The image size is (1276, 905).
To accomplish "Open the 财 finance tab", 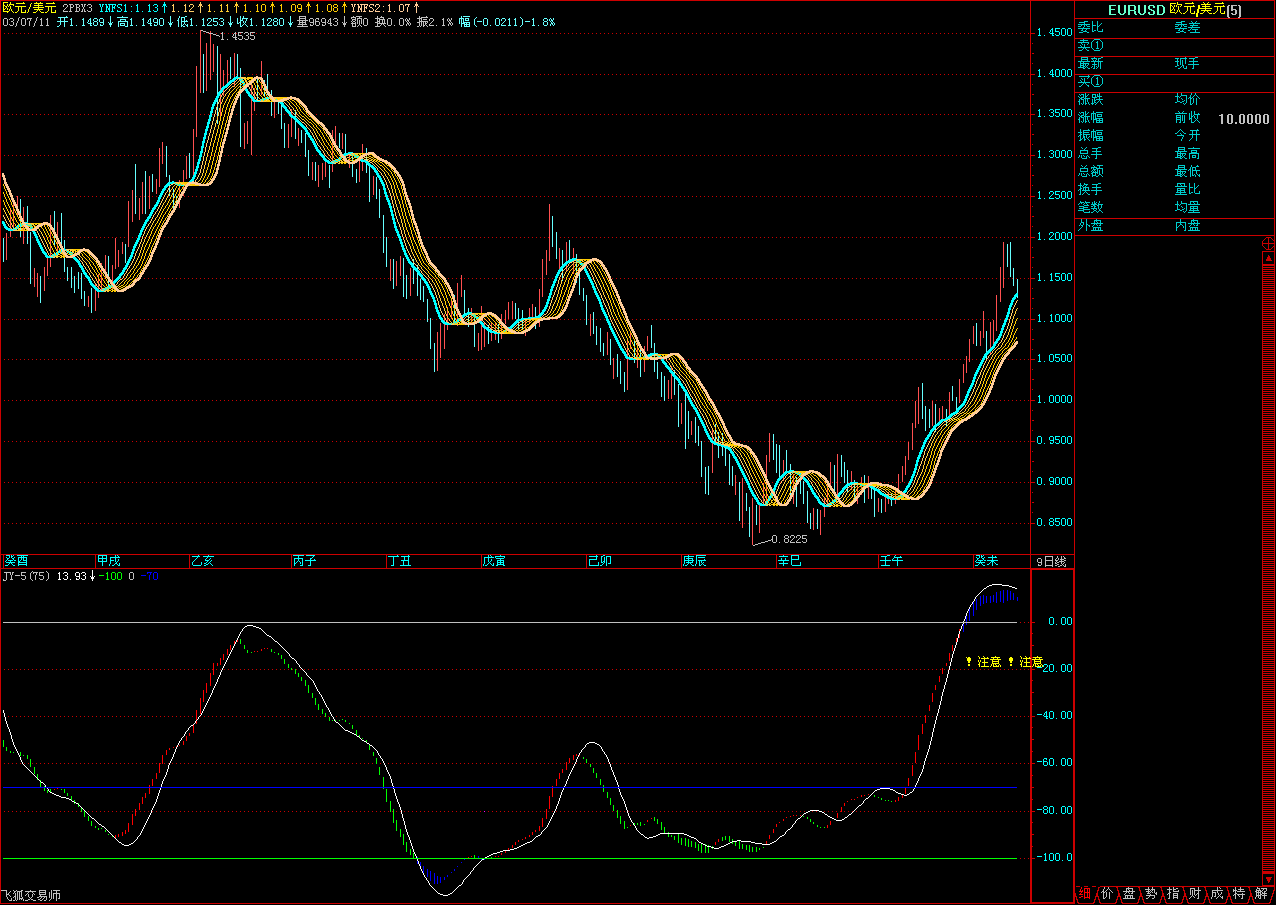I will click(x=1195, y=893).
